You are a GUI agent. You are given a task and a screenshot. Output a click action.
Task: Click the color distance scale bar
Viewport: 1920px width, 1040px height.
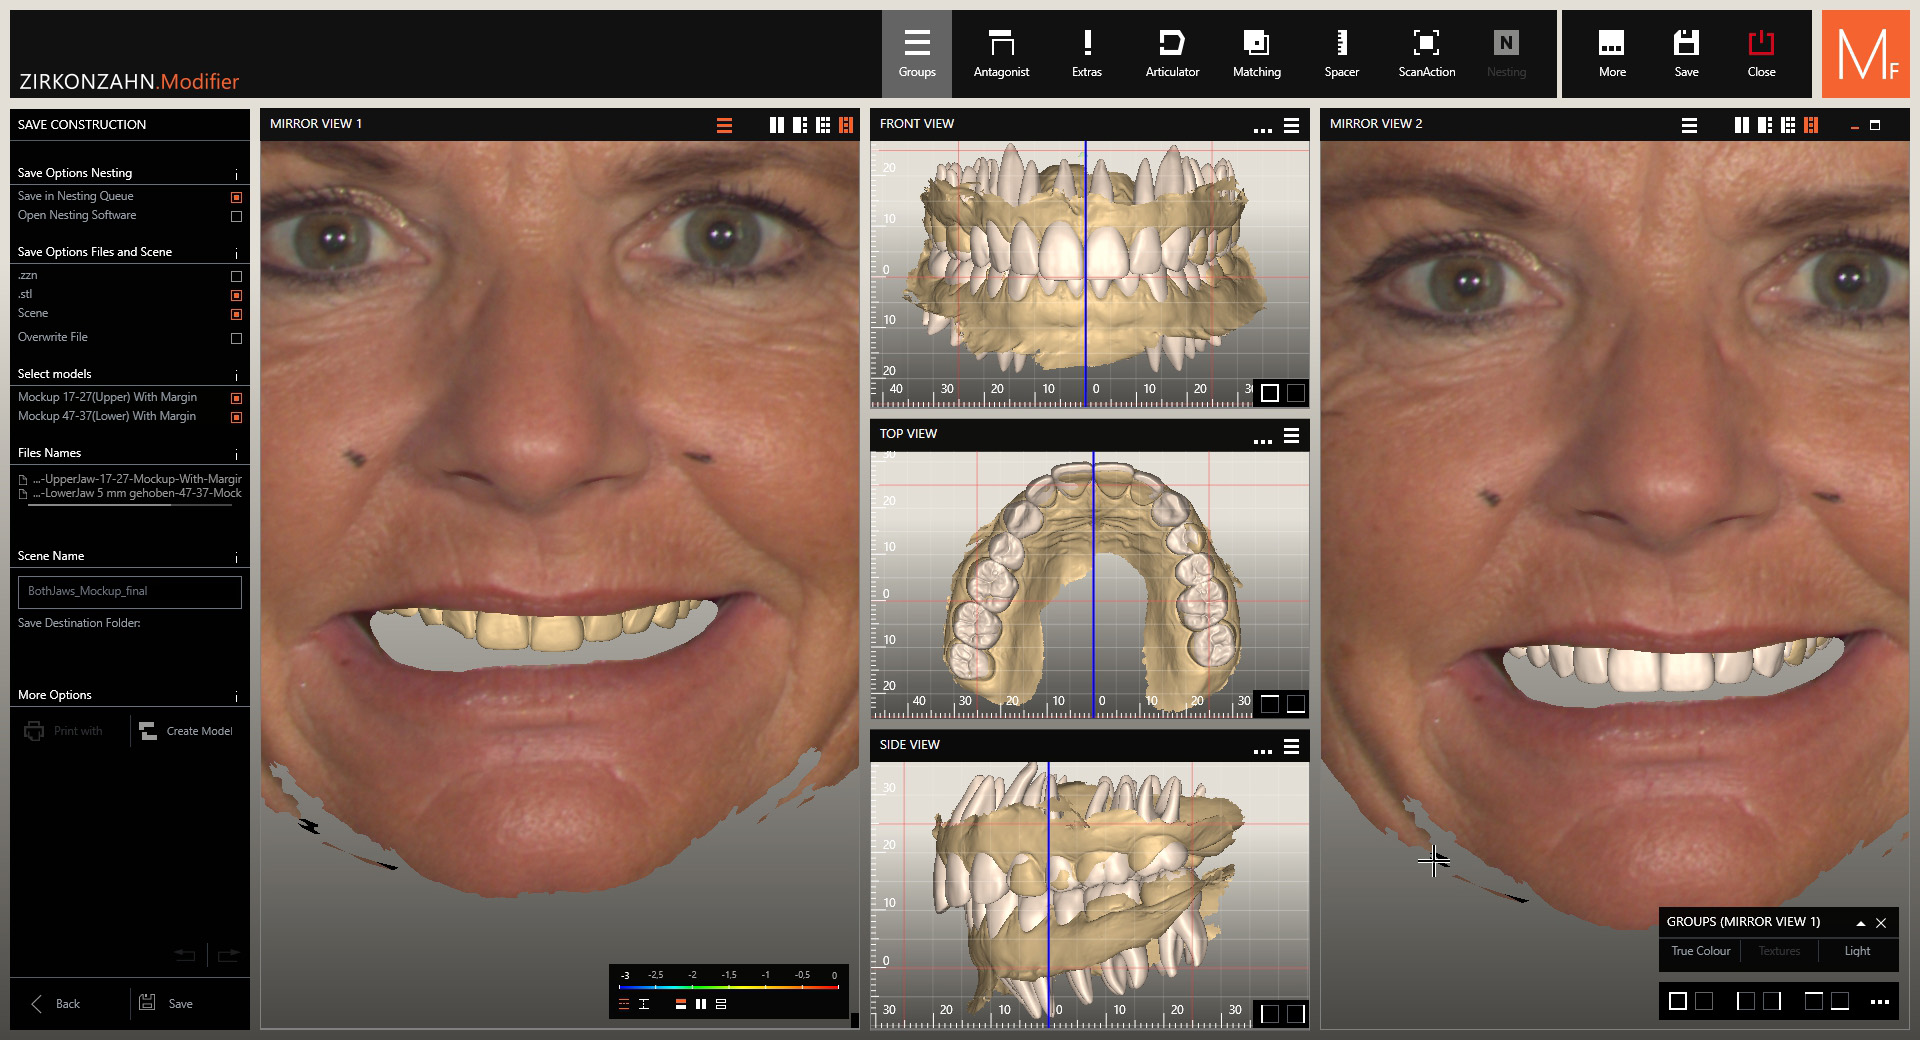pos(728,987)
